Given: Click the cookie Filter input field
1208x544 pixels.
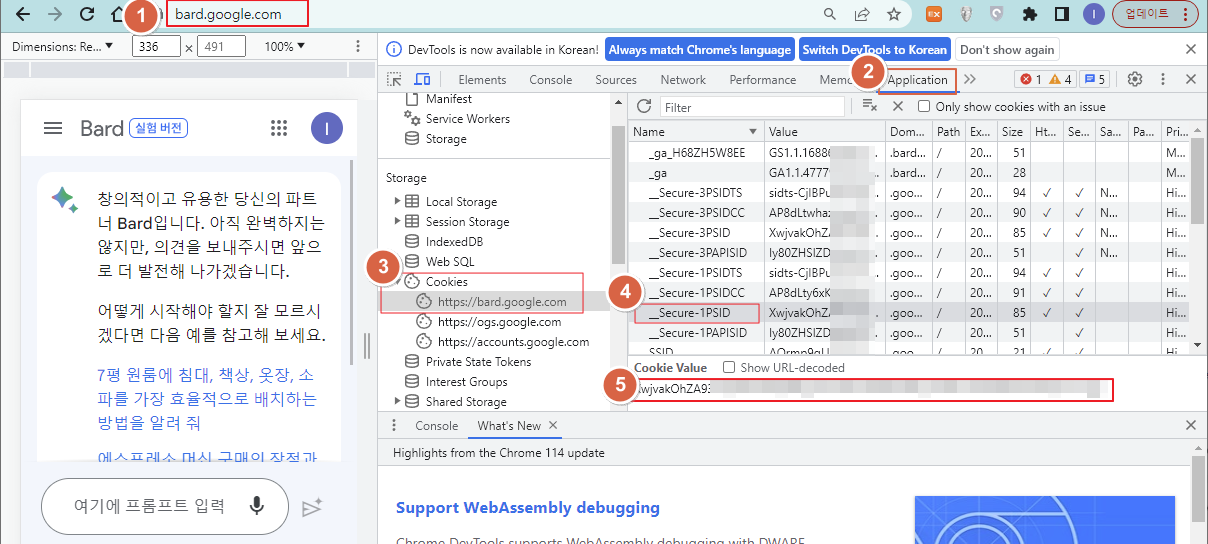Looking at the screenshot, I should [753, 107].
